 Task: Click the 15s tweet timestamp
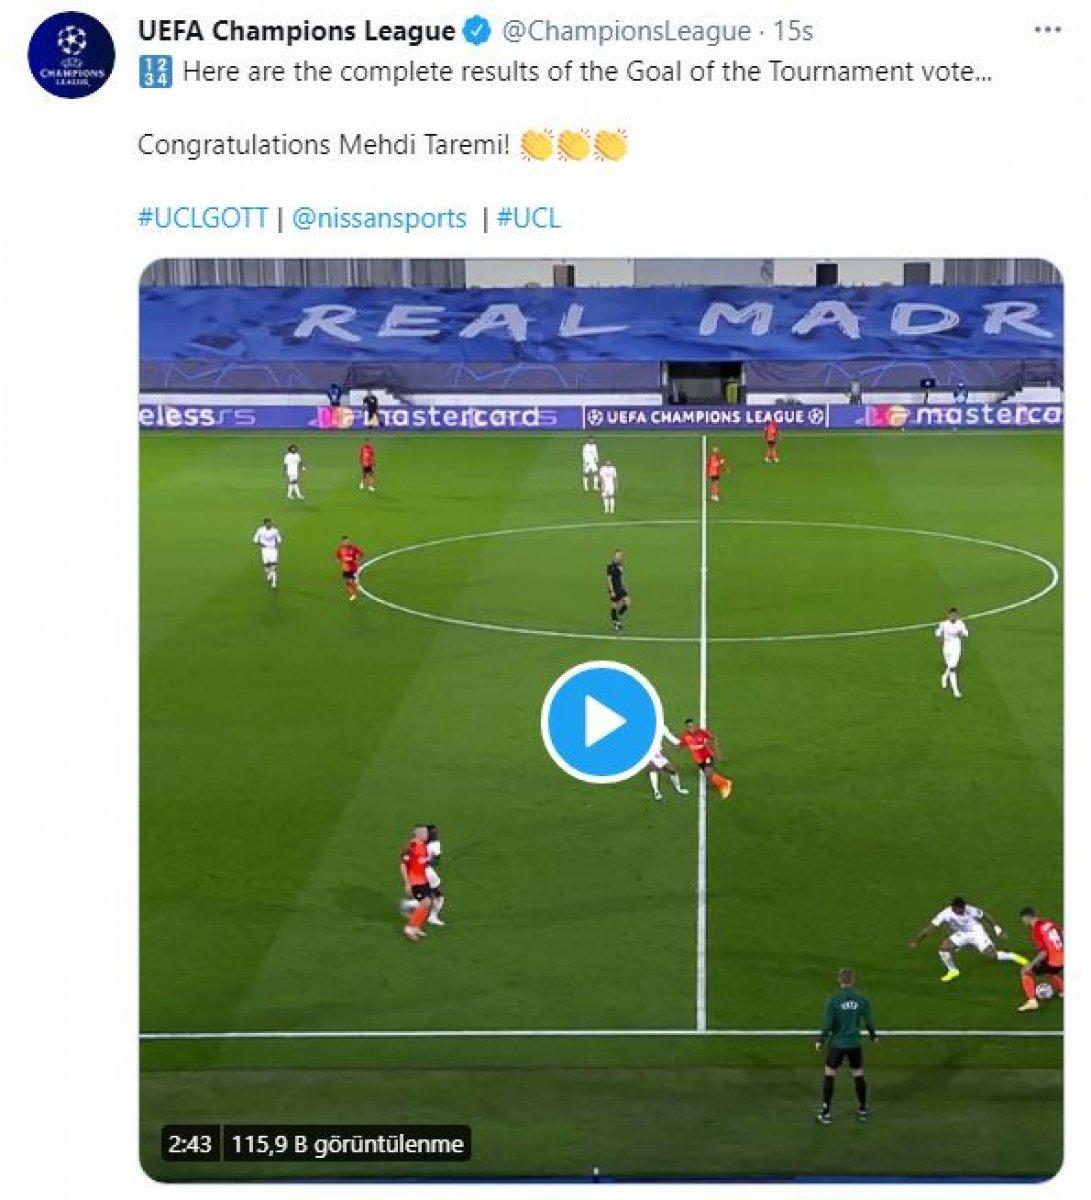pos(793,32)
